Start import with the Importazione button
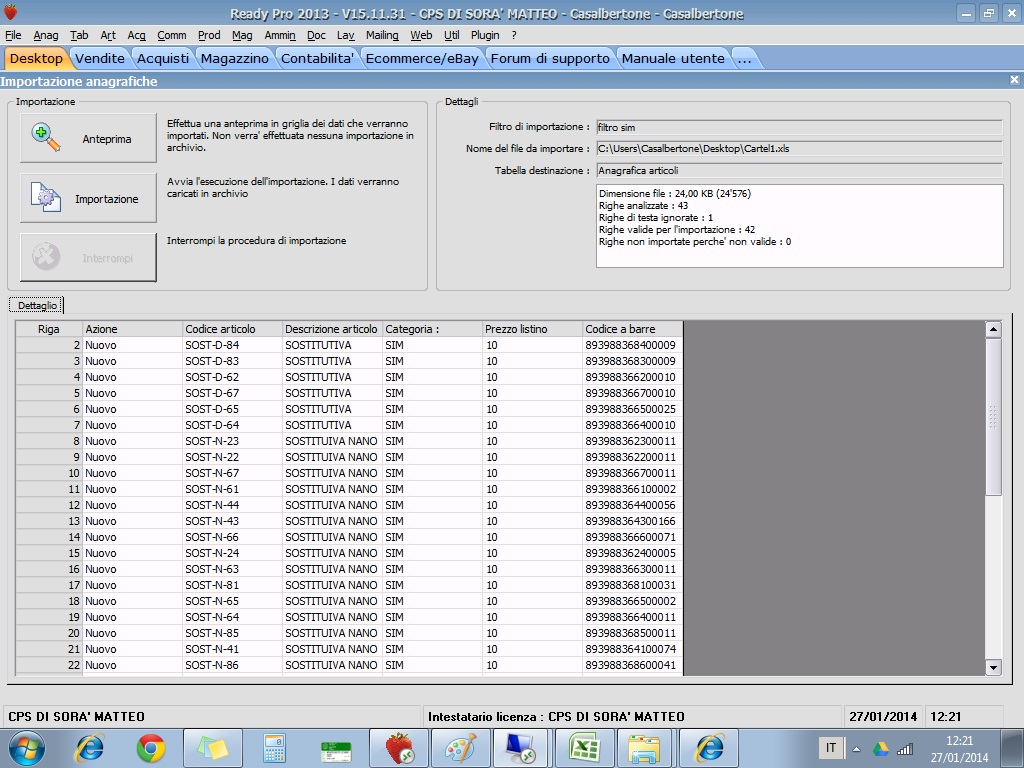This screenshot has width=1024, height=768. tap(88, 198)
